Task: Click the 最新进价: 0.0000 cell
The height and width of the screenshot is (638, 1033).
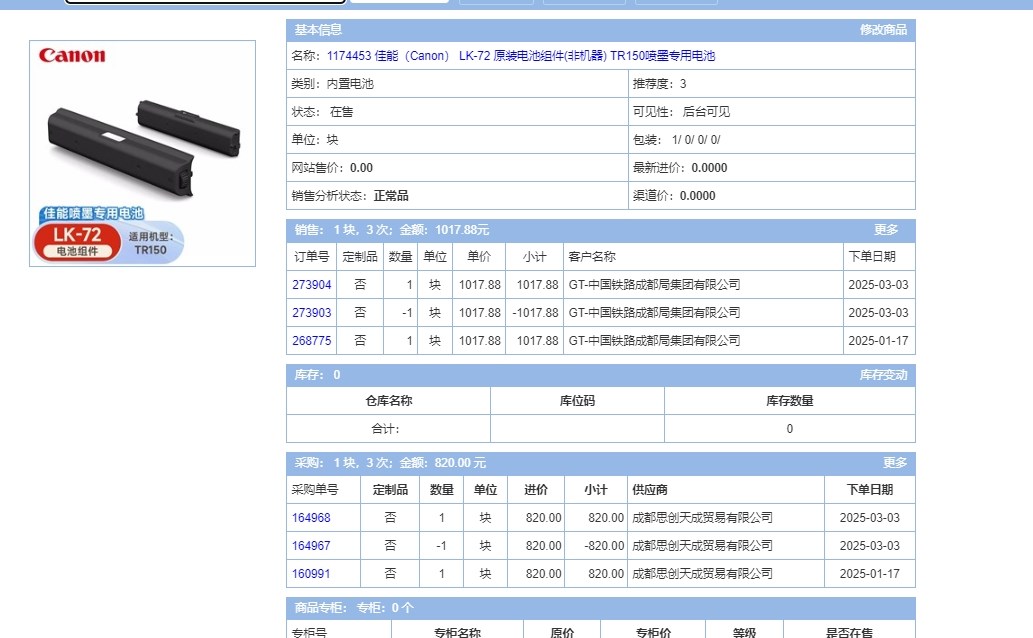Action: (772, 168)
